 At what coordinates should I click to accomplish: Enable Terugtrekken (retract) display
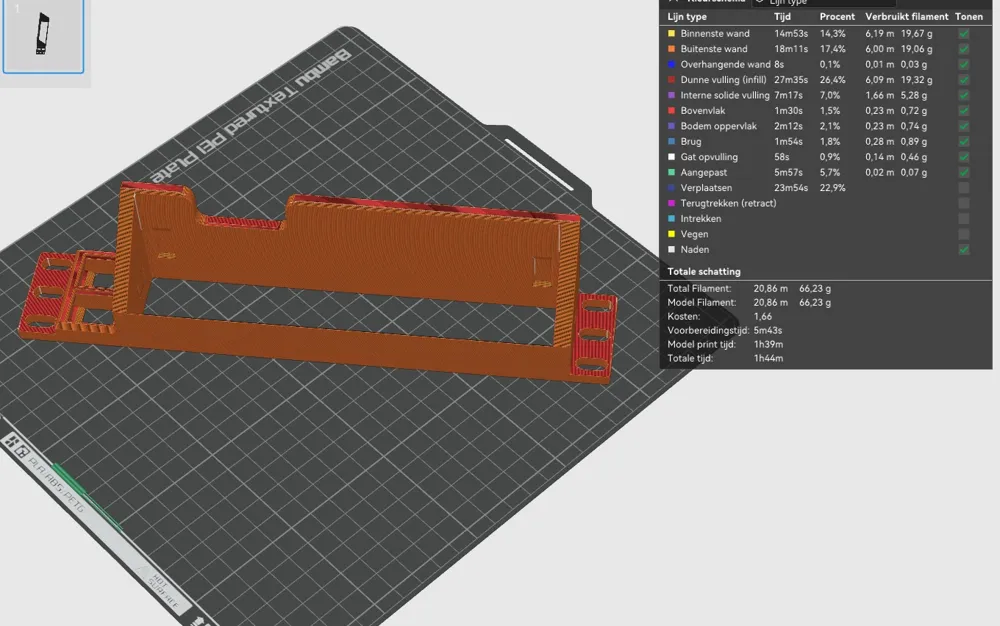pos(964,203)
